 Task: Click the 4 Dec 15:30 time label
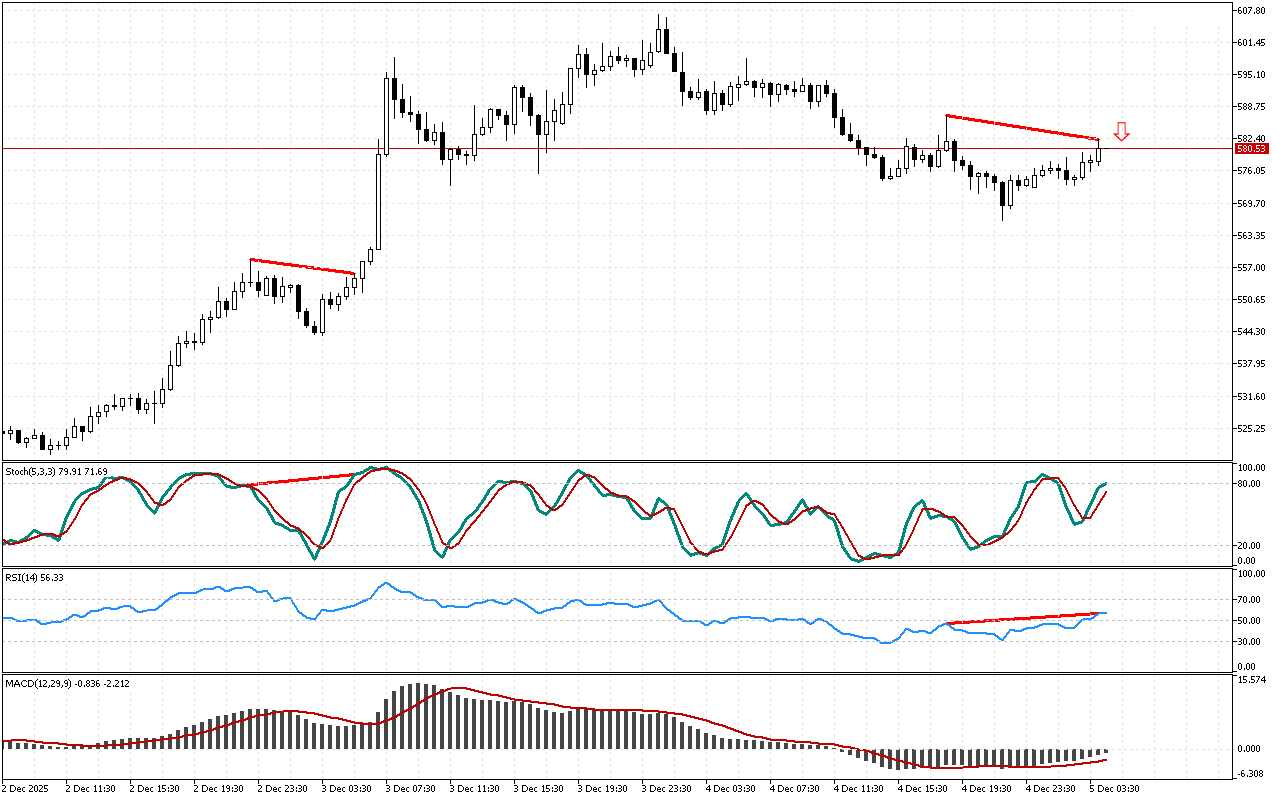tap(922, 788)
